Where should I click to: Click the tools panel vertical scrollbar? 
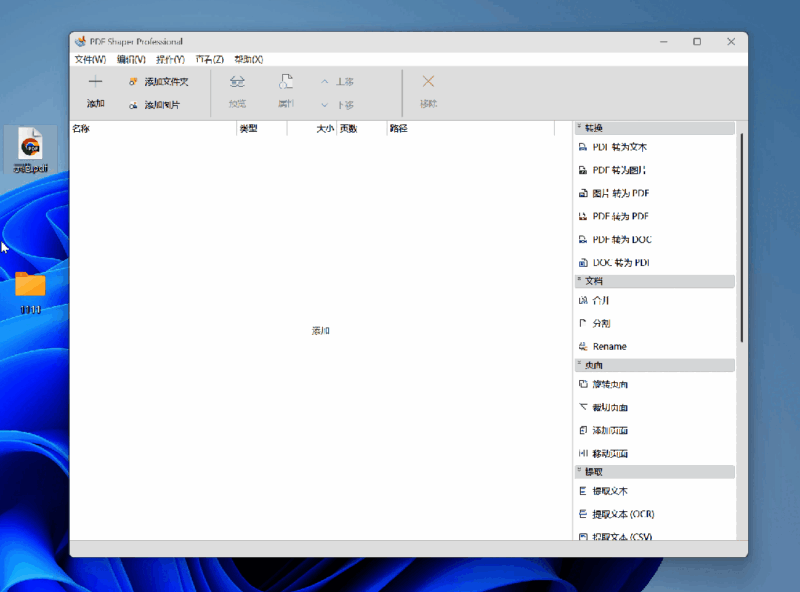(741, 237)
